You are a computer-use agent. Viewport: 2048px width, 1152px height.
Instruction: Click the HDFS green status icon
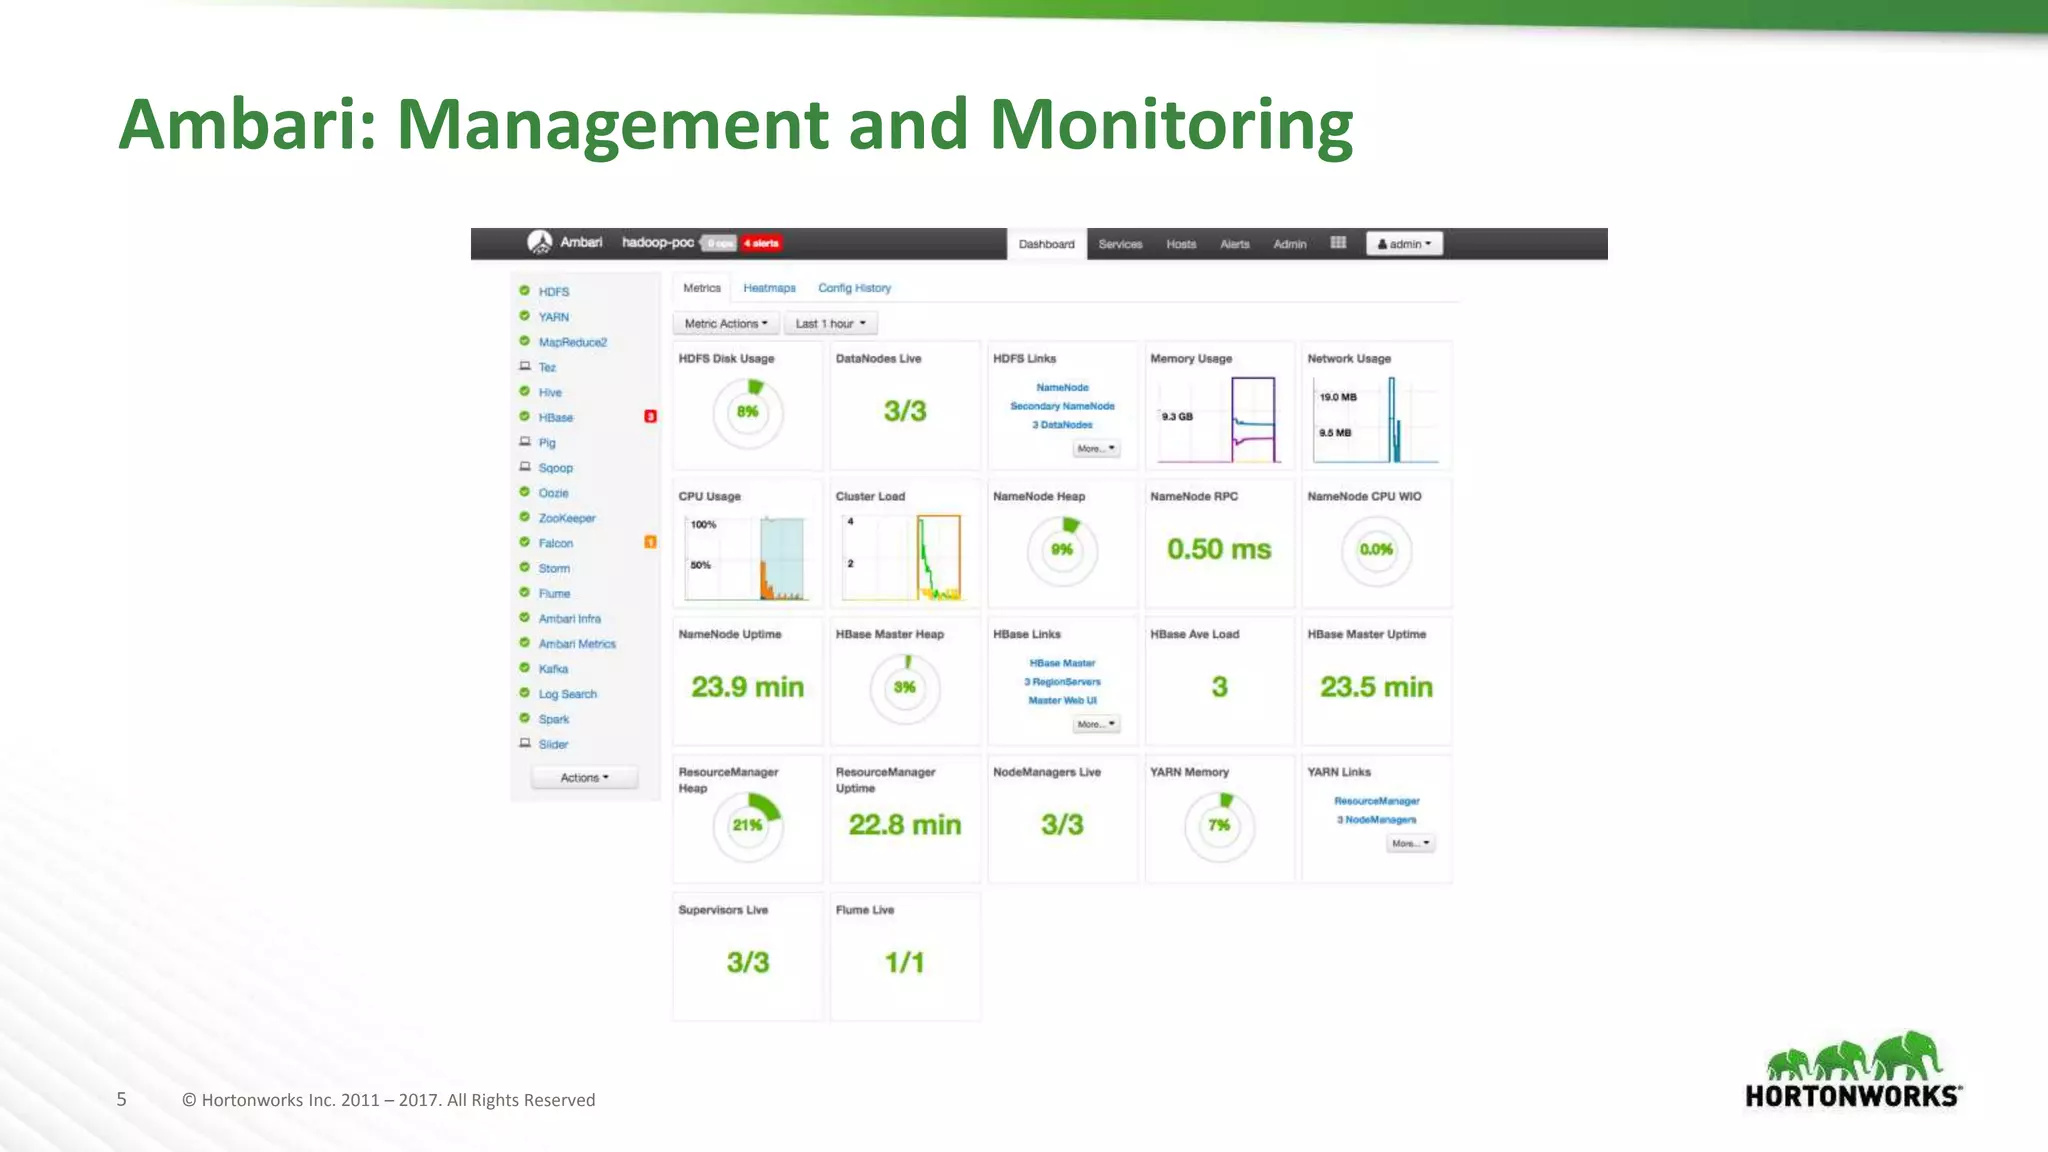(x=524, y=291)
